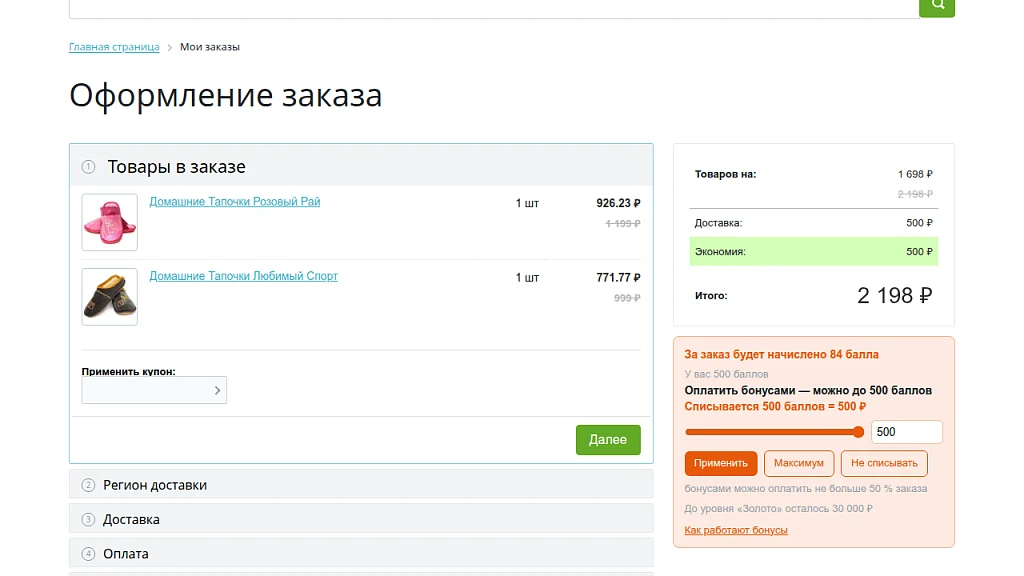Viewport: 1024px width, 576px height.
Task: Open black slippers product thumbnail
Action: point(110,296)
